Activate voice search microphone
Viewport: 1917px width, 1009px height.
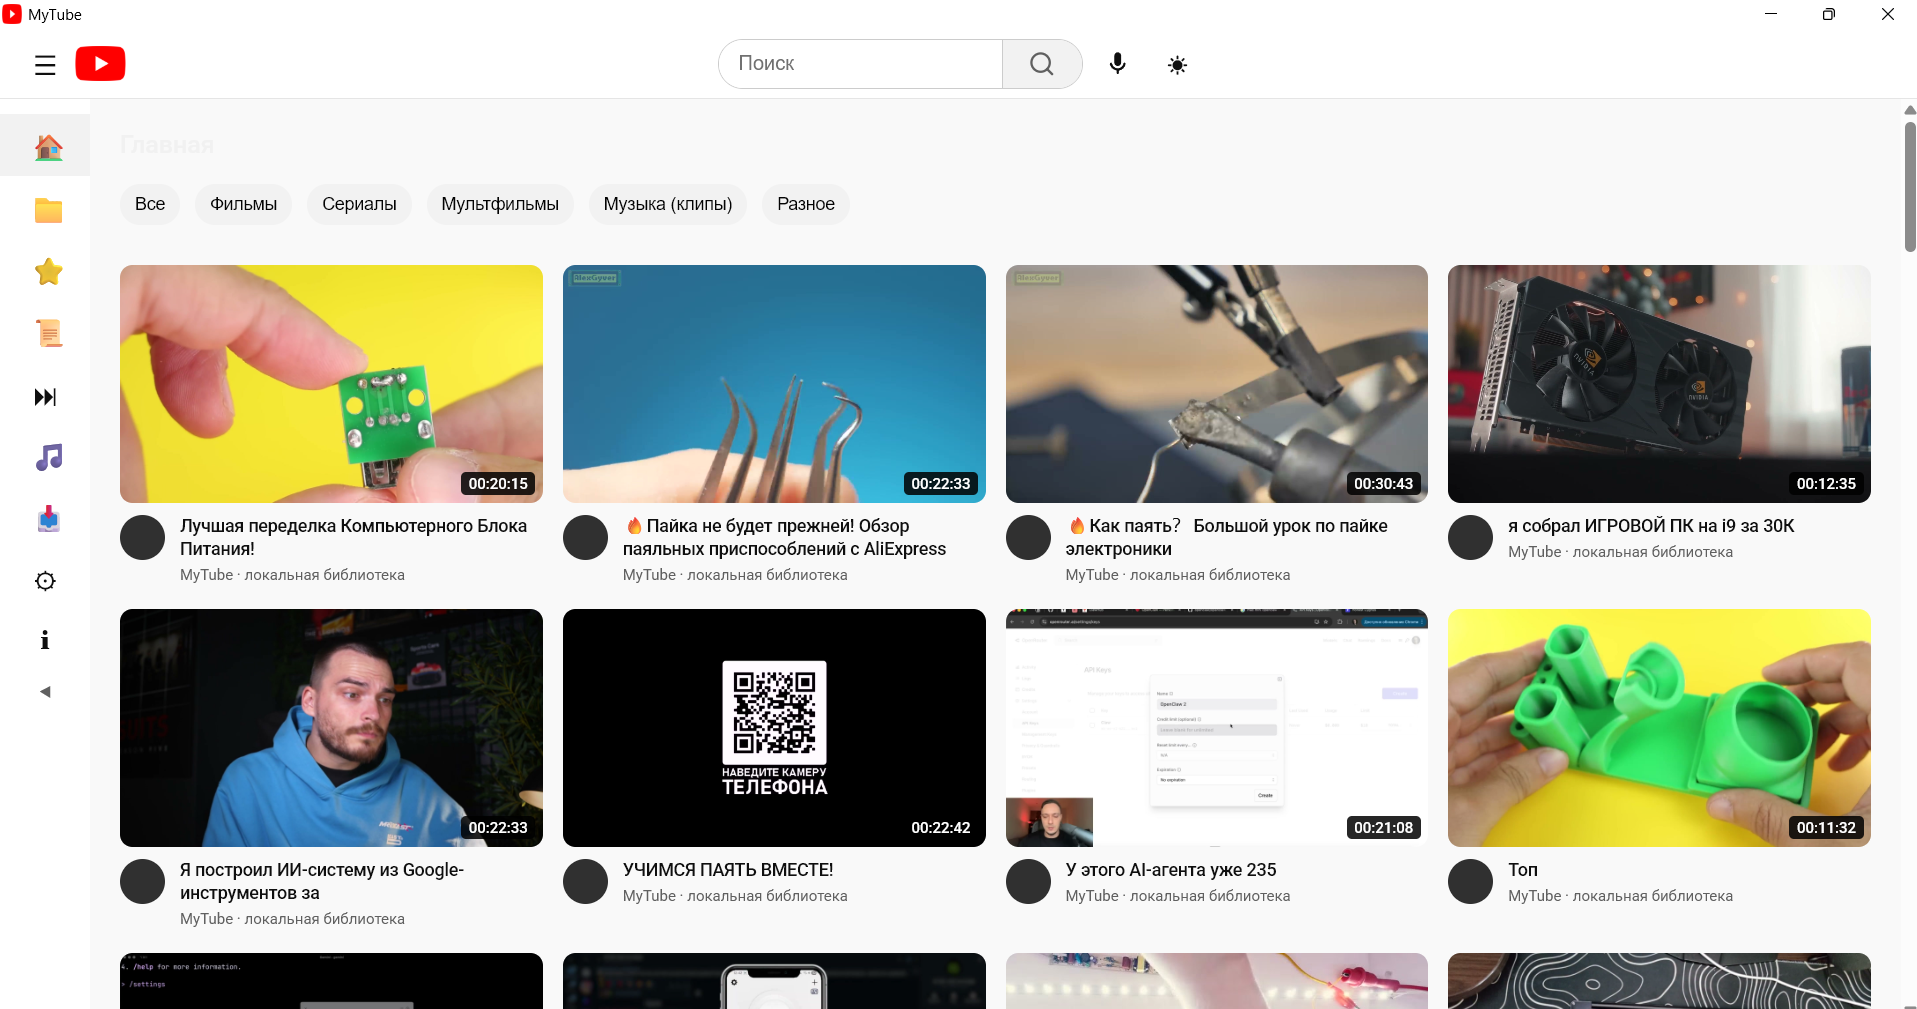pyautogui.click(x=1118, y=64)
